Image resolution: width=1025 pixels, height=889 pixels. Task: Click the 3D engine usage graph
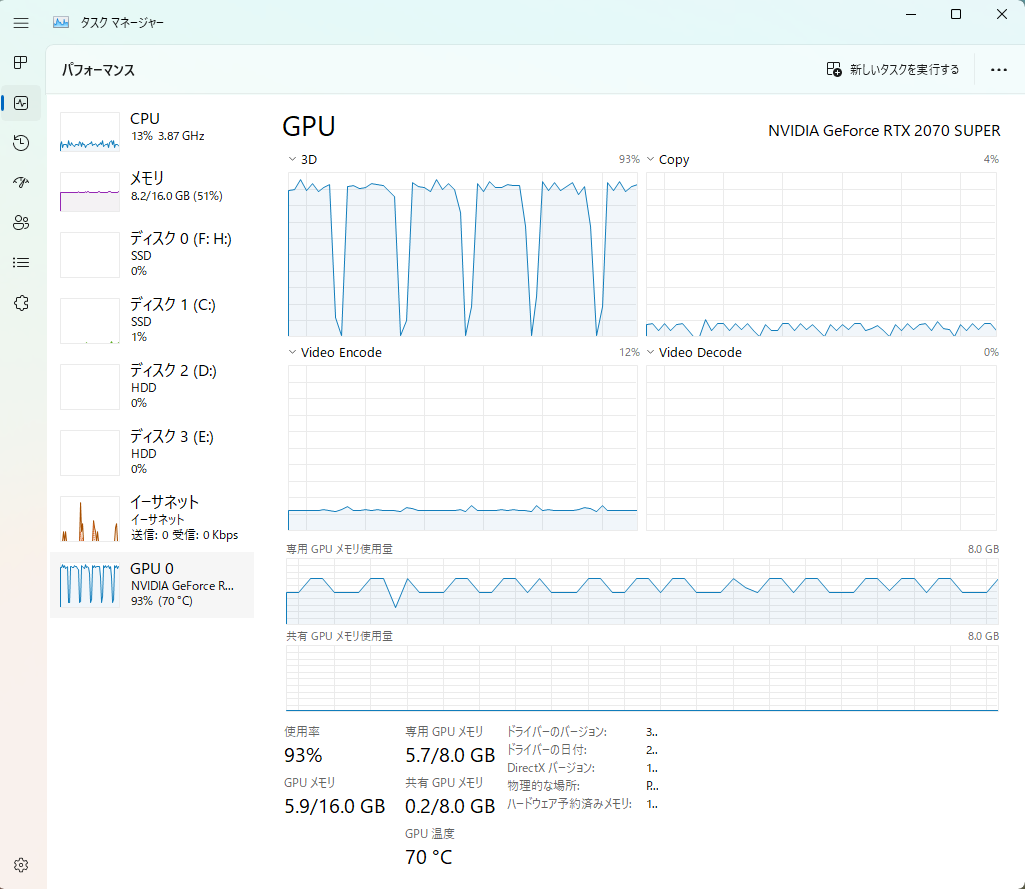[462, 254]
